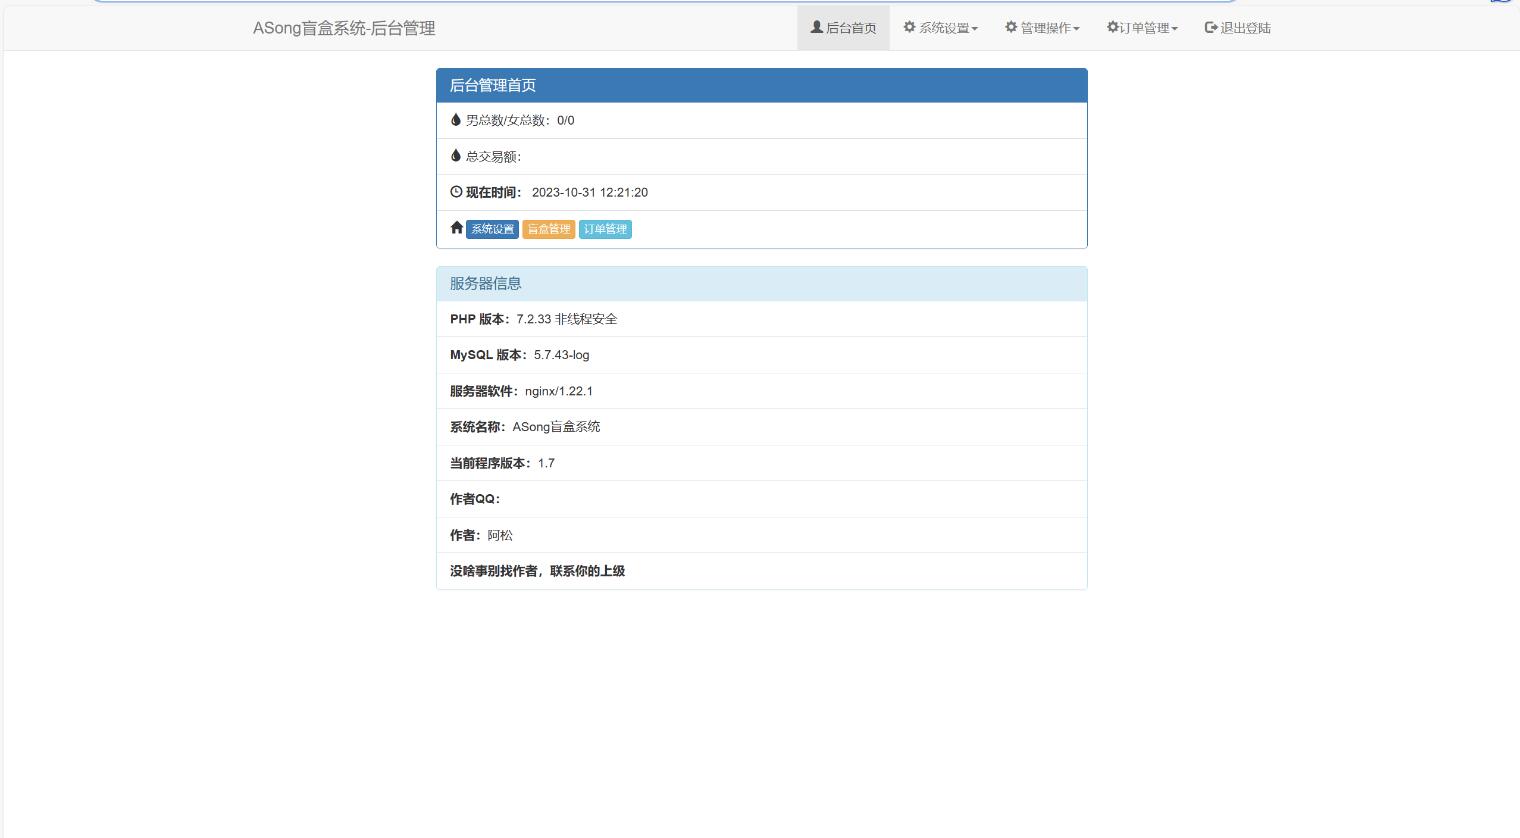The width and height of the screenshot is (1520, 838).
Task: Click the user icon beside 后台首页
Action: (817, 27)
